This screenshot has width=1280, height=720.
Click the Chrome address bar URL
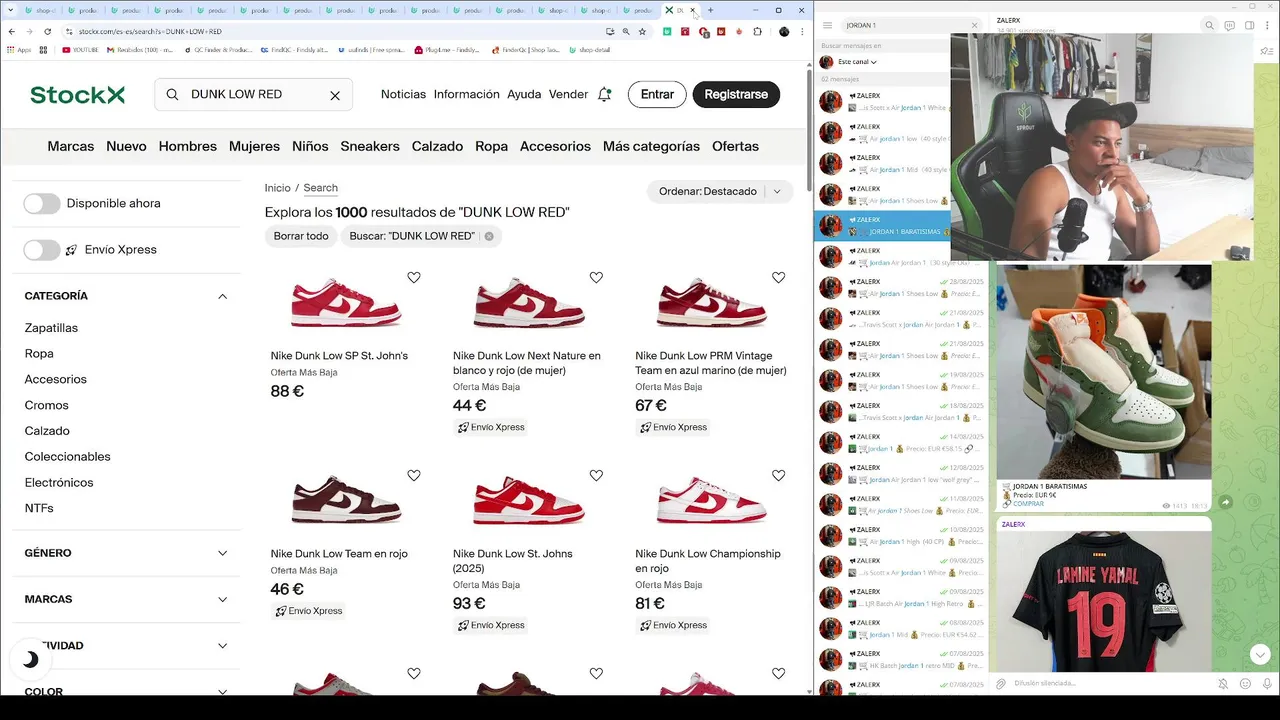[x=150, y=31]
